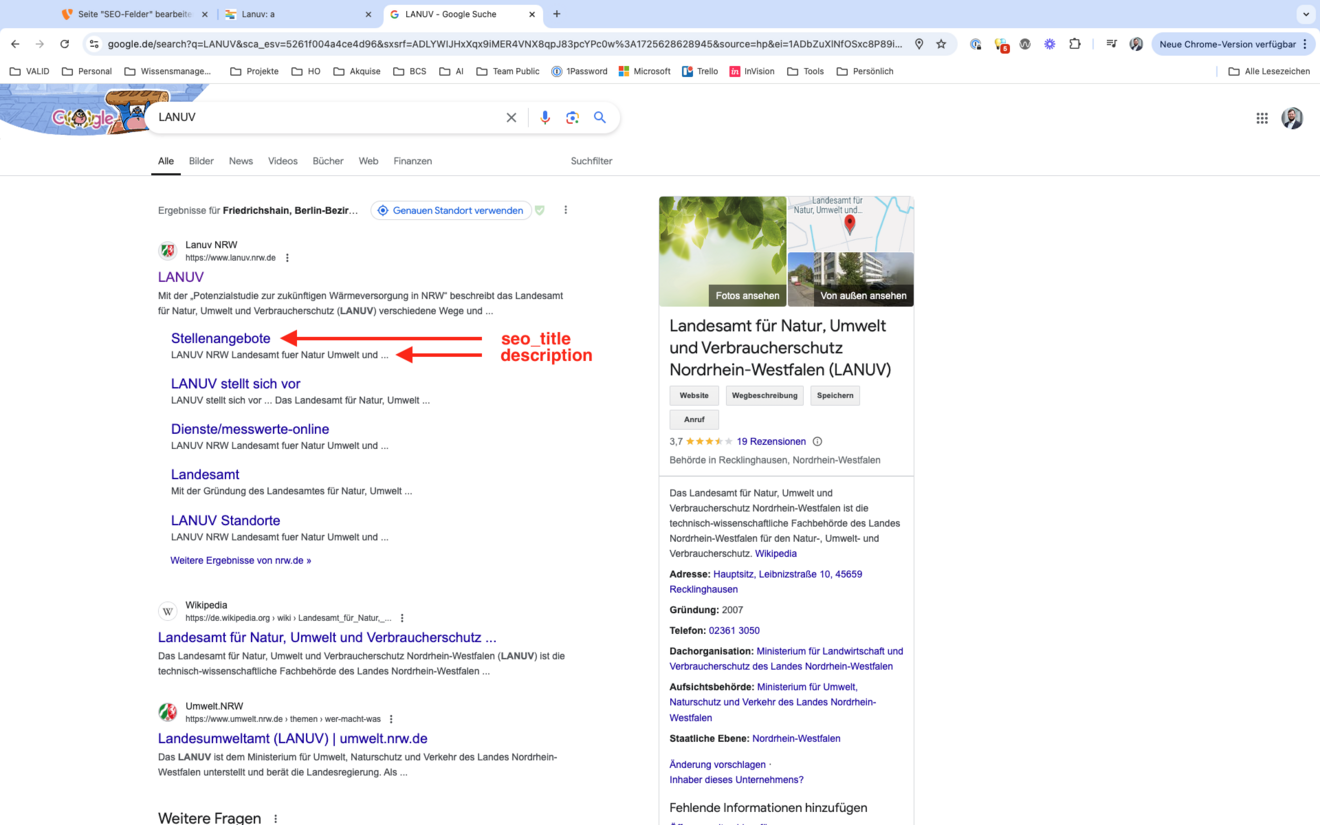Switch to the Finanzen search tab
The width and height of the screenshot is (1320, 825).
point(413,161)
